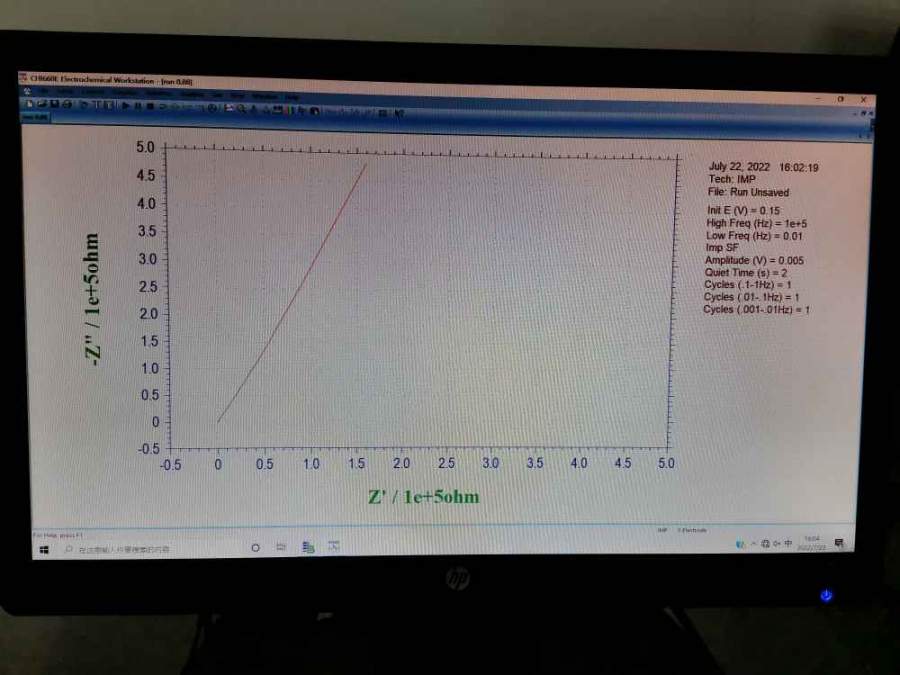Click the Print toolbar icon
The image size is (900, 675).
[67, 104]
